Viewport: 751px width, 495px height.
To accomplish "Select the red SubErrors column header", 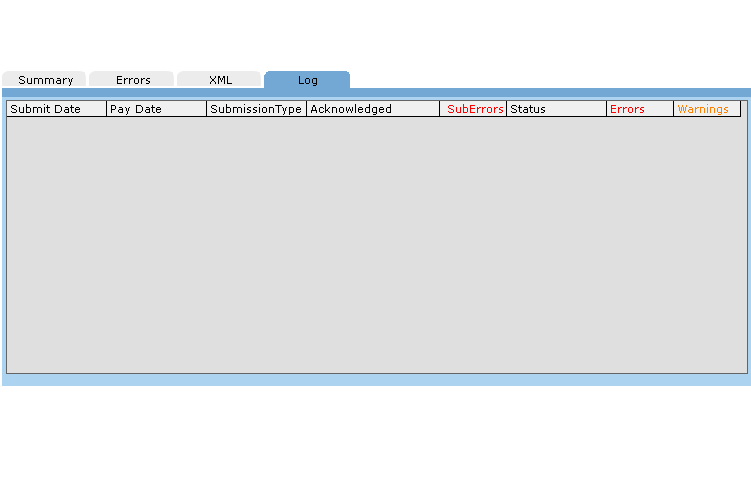I will (474, 109).
